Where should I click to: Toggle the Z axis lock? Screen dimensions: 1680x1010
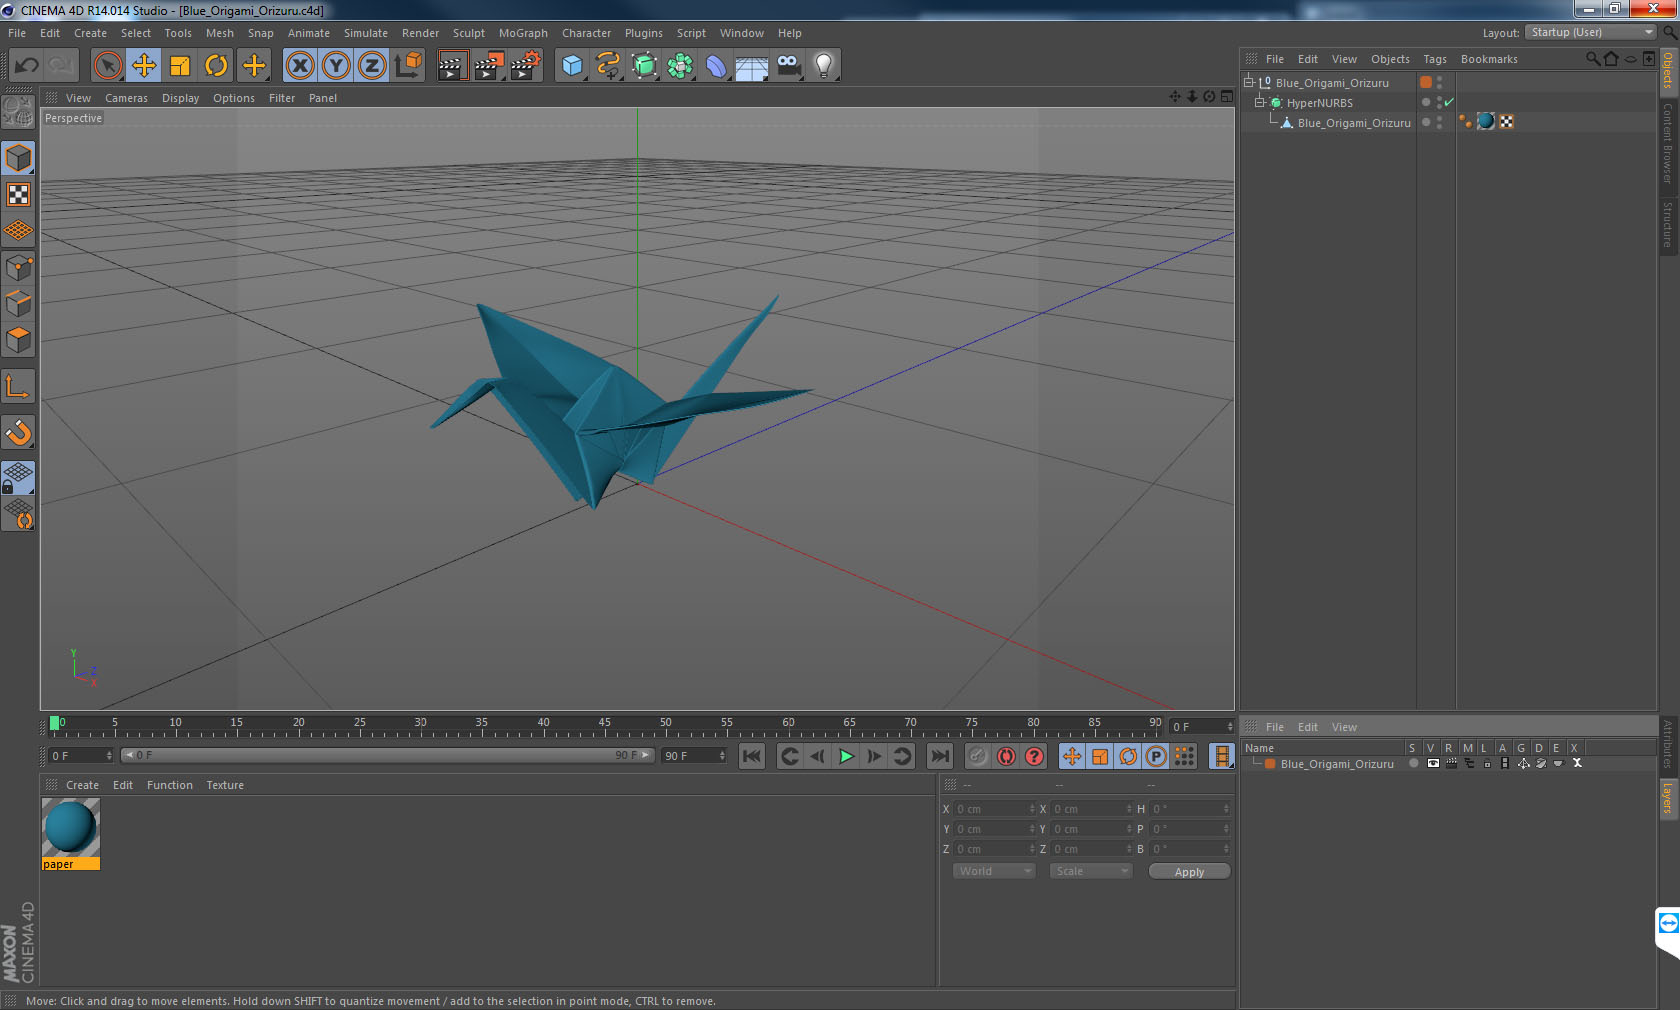click(372, 66)
